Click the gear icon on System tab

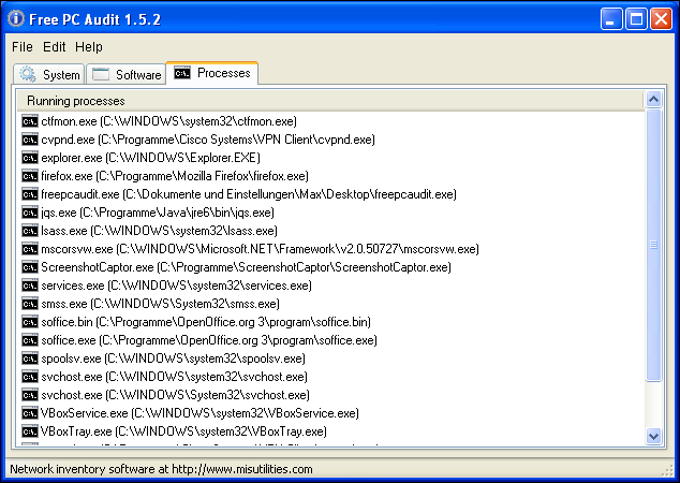[28, 74]
